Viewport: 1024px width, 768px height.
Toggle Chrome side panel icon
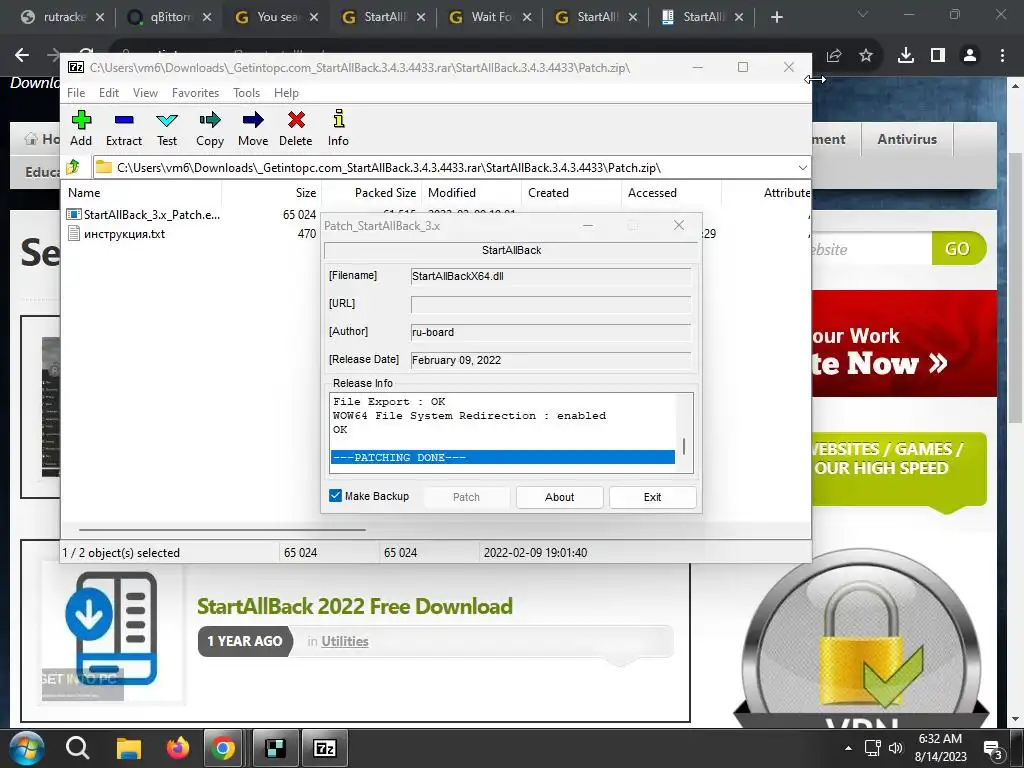[938, 56]
